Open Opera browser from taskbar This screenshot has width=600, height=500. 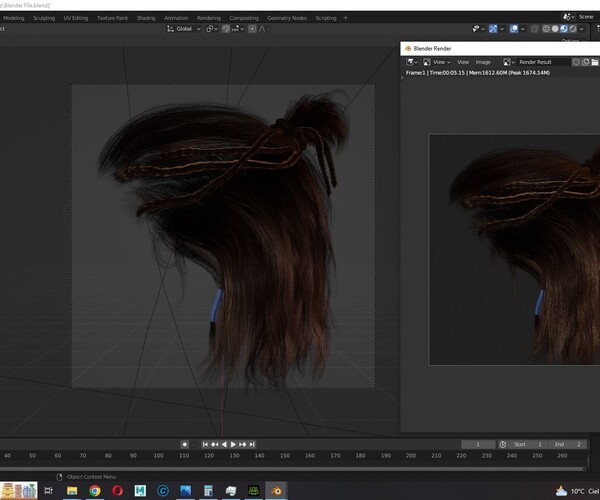tap(117, 490)
